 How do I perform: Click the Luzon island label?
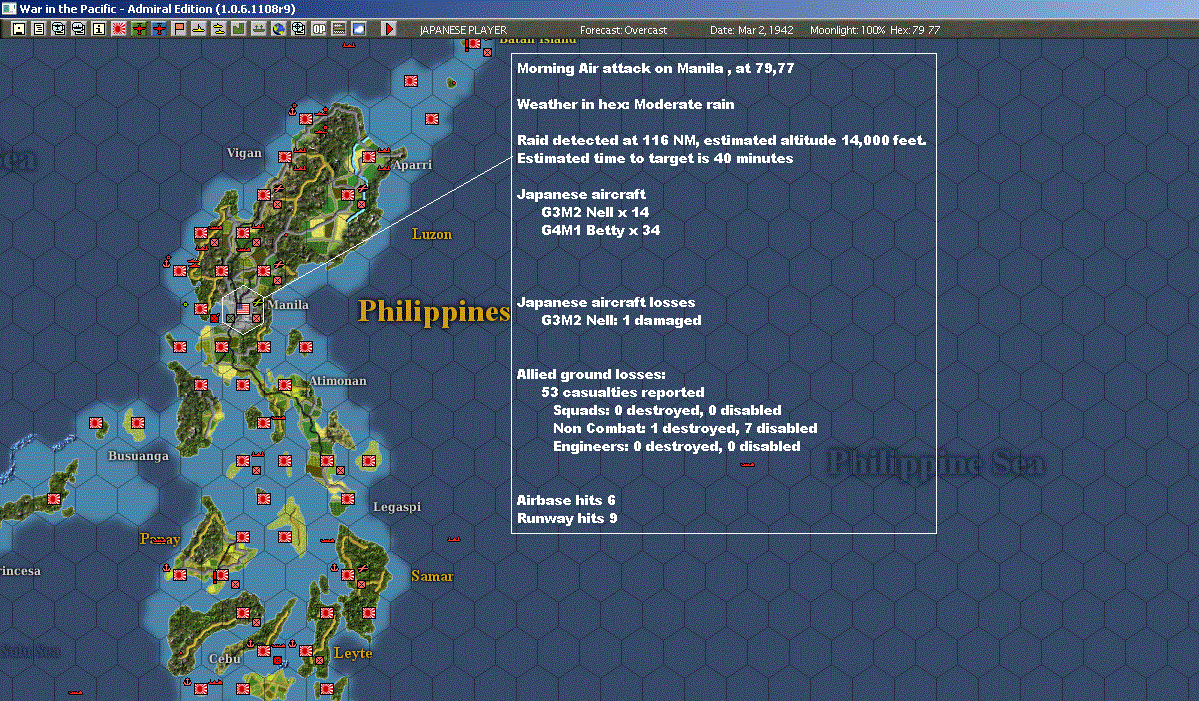click(x=432, y=234)
